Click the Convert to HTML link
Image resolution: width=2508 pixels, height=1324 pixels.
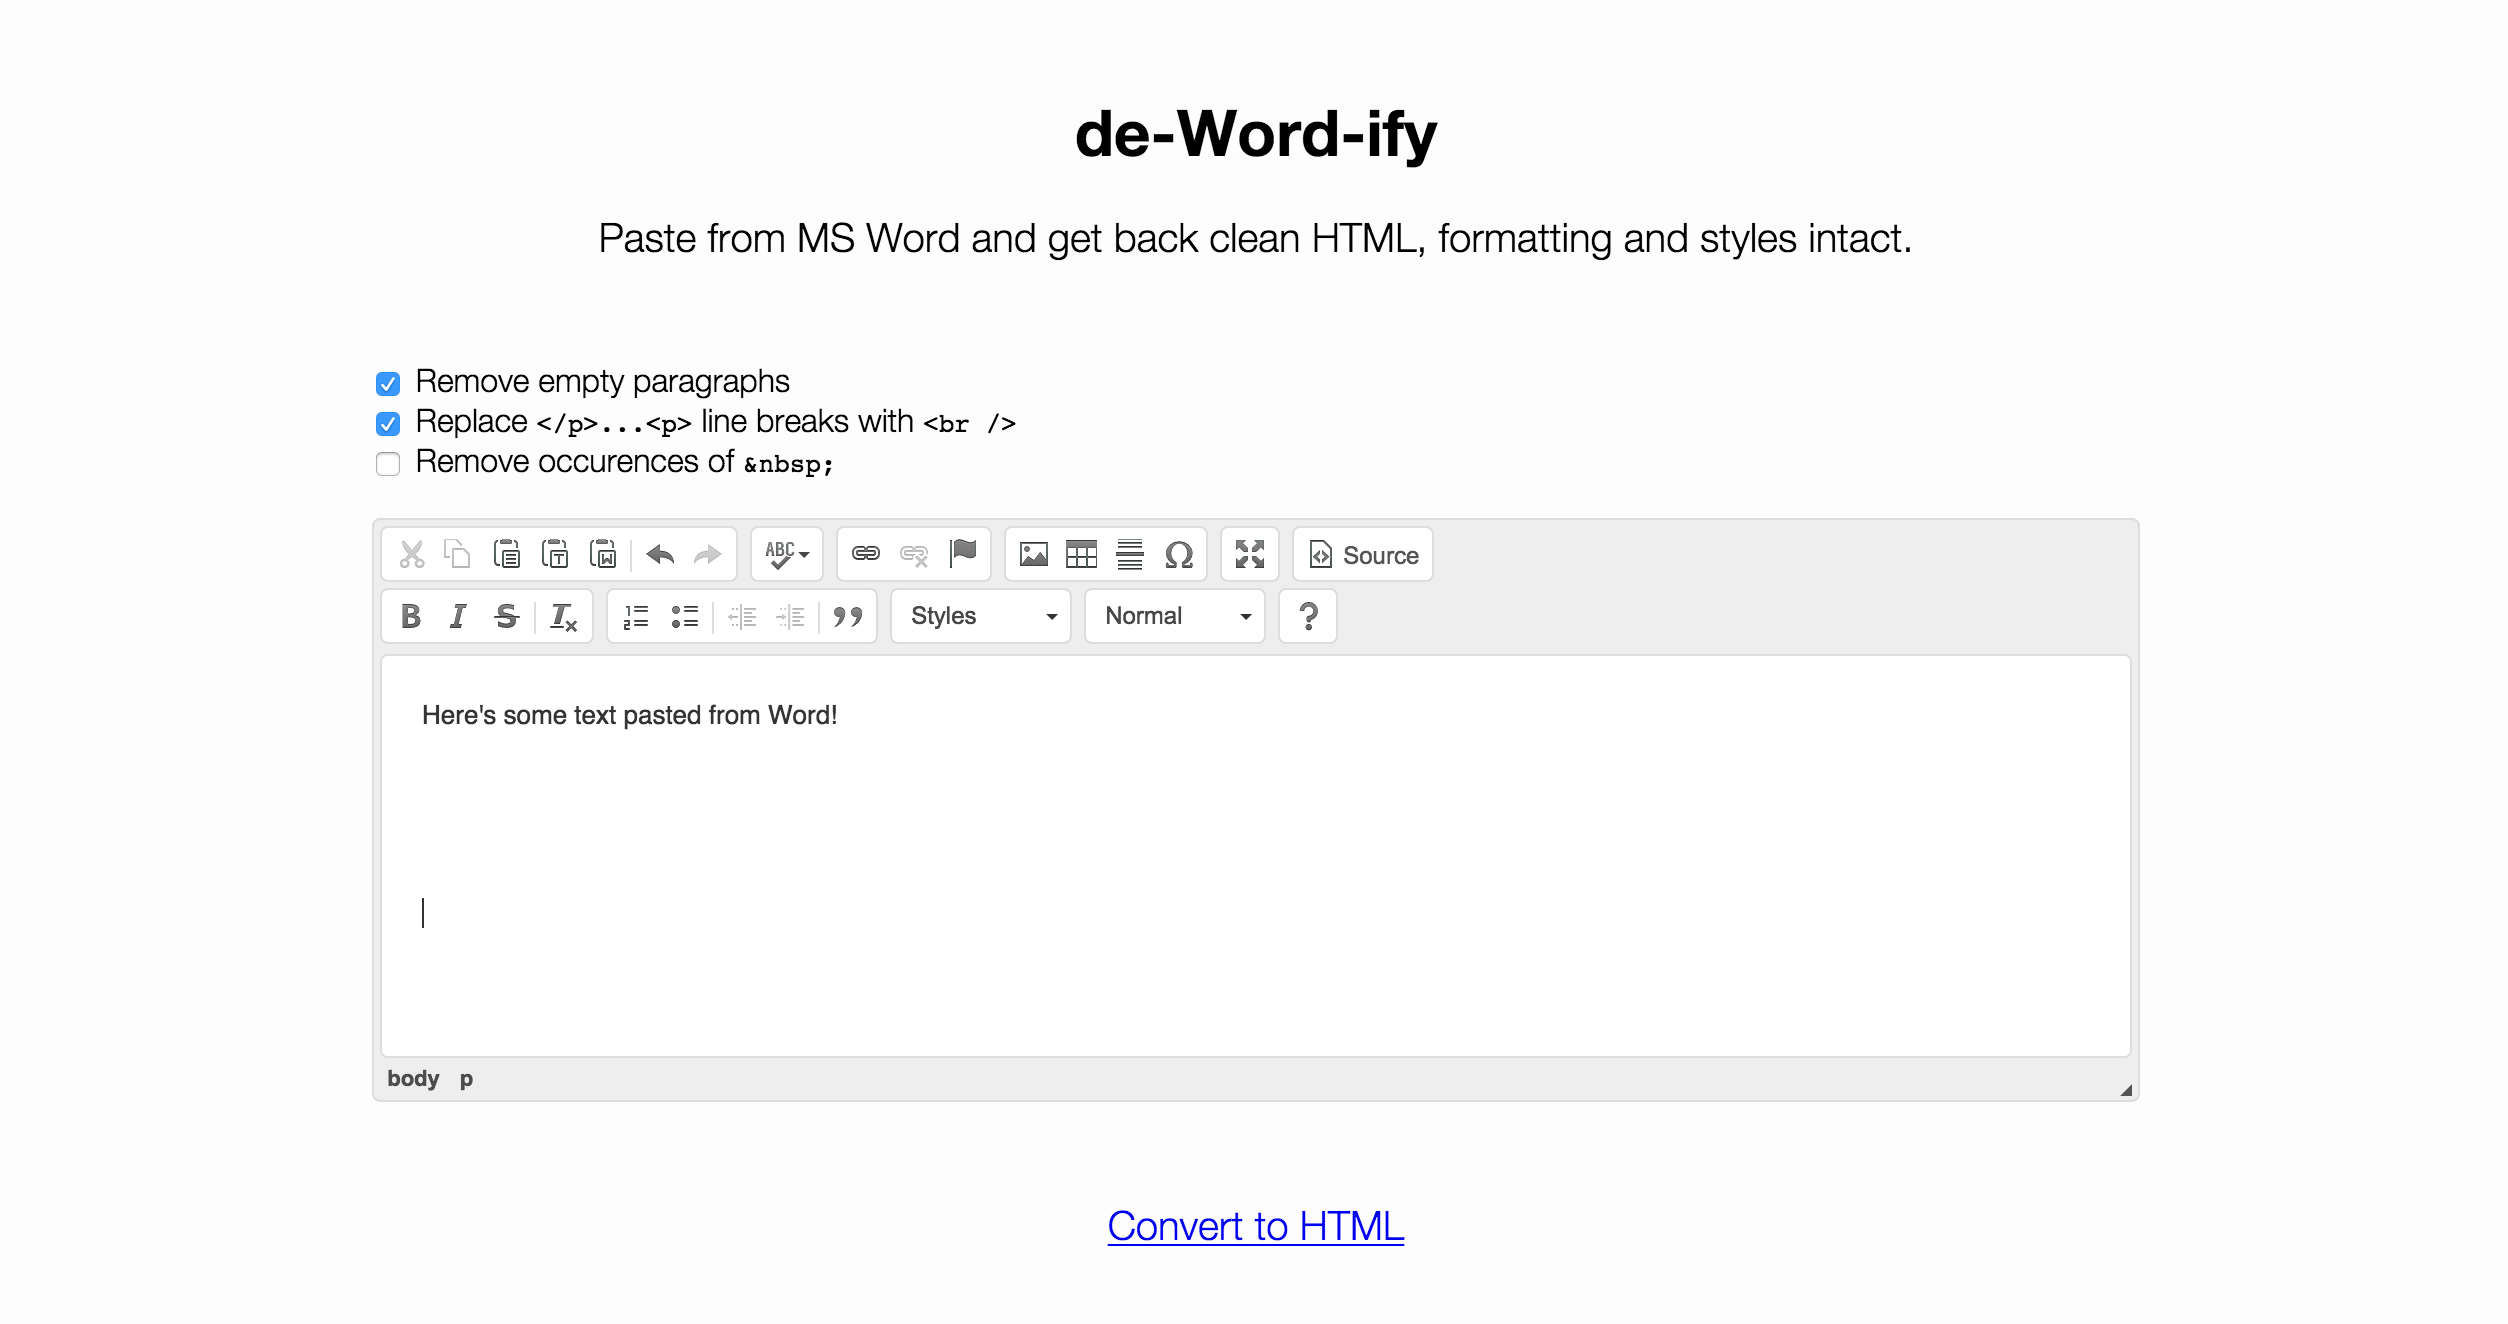tap(1255, 1227)
